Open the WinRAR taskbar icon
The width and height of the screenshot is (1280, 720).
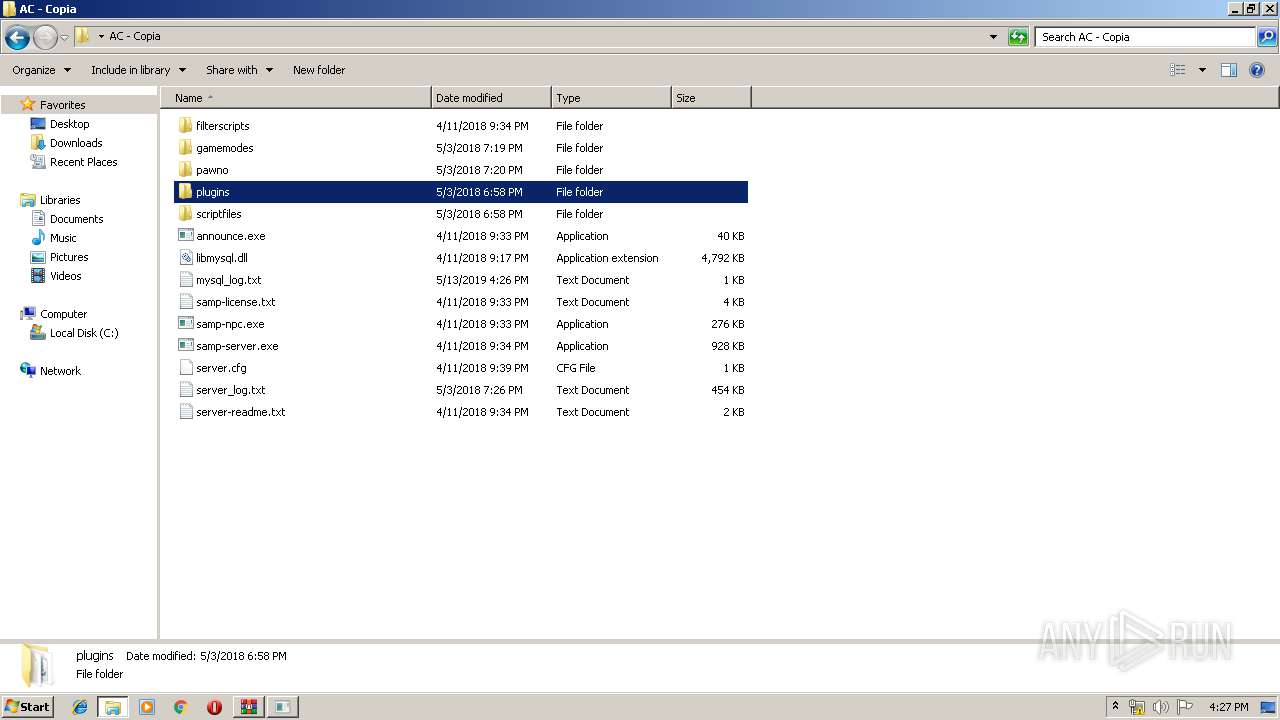(x=248, y=707)
